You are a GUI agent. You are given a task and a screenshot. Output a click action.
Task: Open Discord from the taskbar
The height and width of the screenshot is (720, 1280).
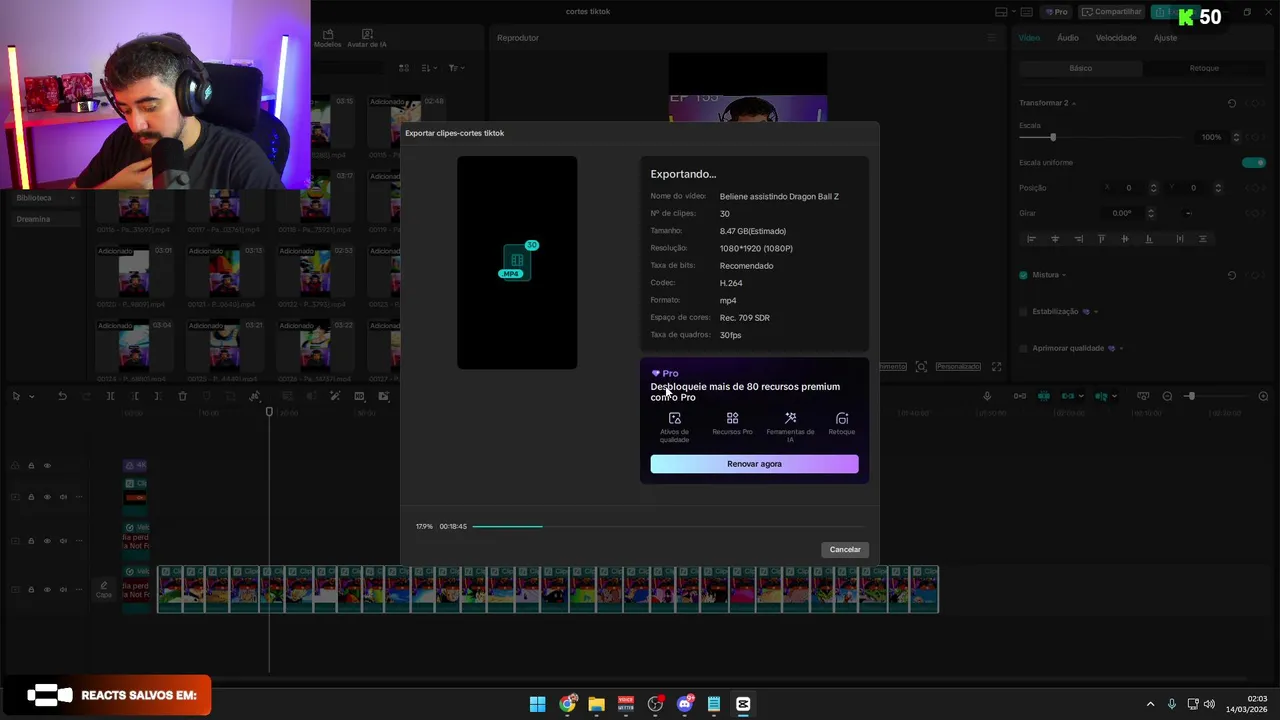685,704
